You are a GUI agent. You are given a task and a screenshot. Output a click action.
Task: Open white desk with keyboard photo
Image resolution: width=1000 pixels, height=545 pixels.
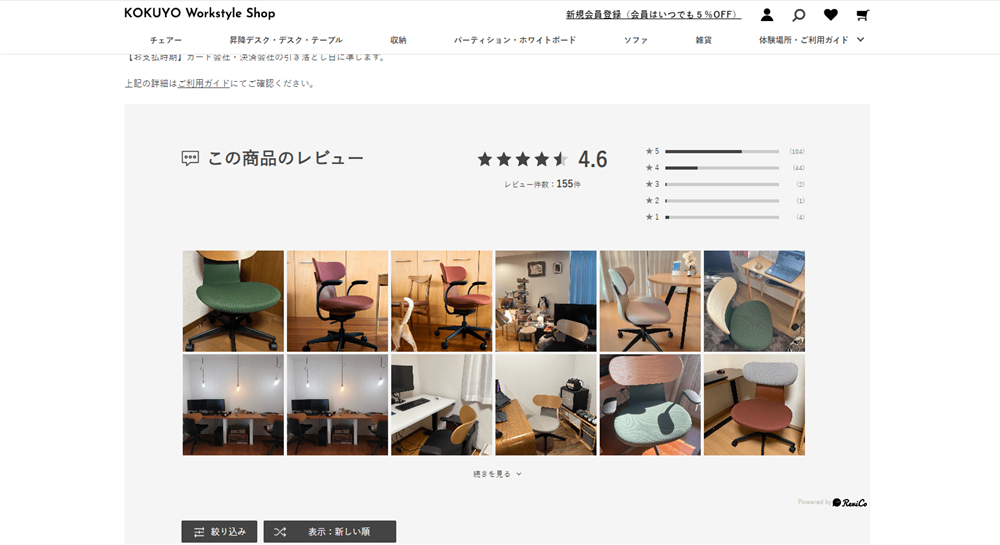(x=441, y=405)
